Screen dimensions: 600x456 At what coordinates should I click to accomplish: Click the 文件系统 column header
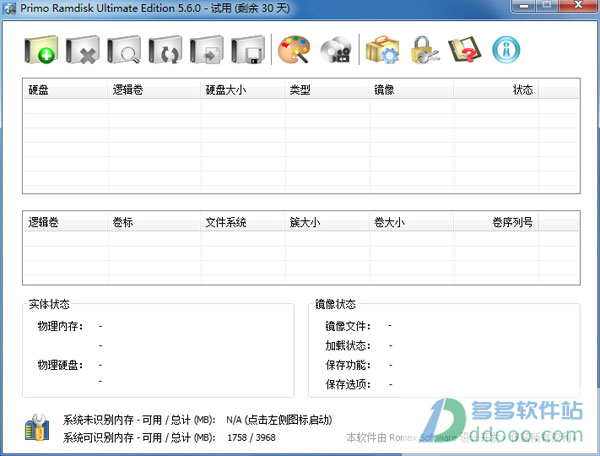click(x=243, y=222)
